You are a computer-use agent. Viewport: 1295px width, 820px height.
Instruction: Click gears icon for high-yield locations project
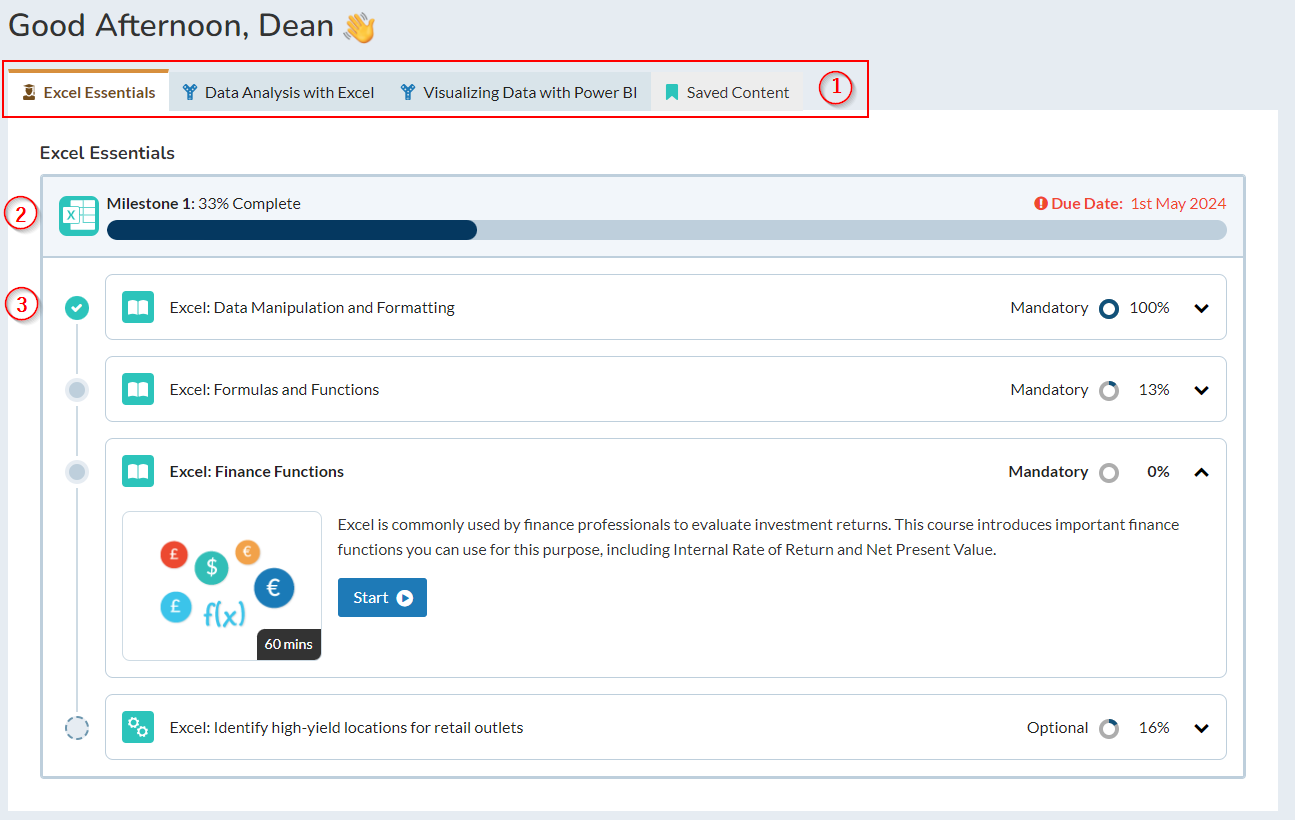138,728
